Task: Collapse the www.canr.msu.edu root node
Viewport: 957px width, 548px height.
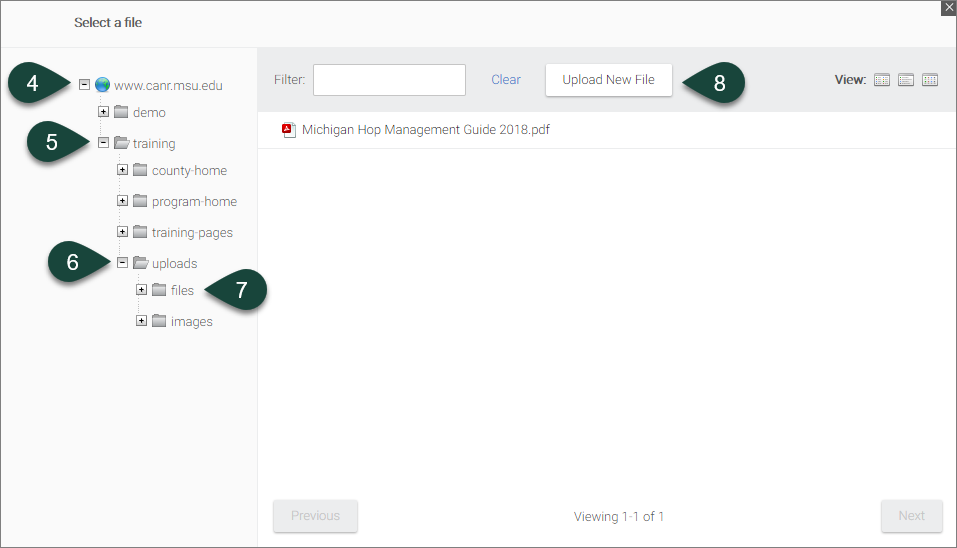Action: [x=84, y=85]
